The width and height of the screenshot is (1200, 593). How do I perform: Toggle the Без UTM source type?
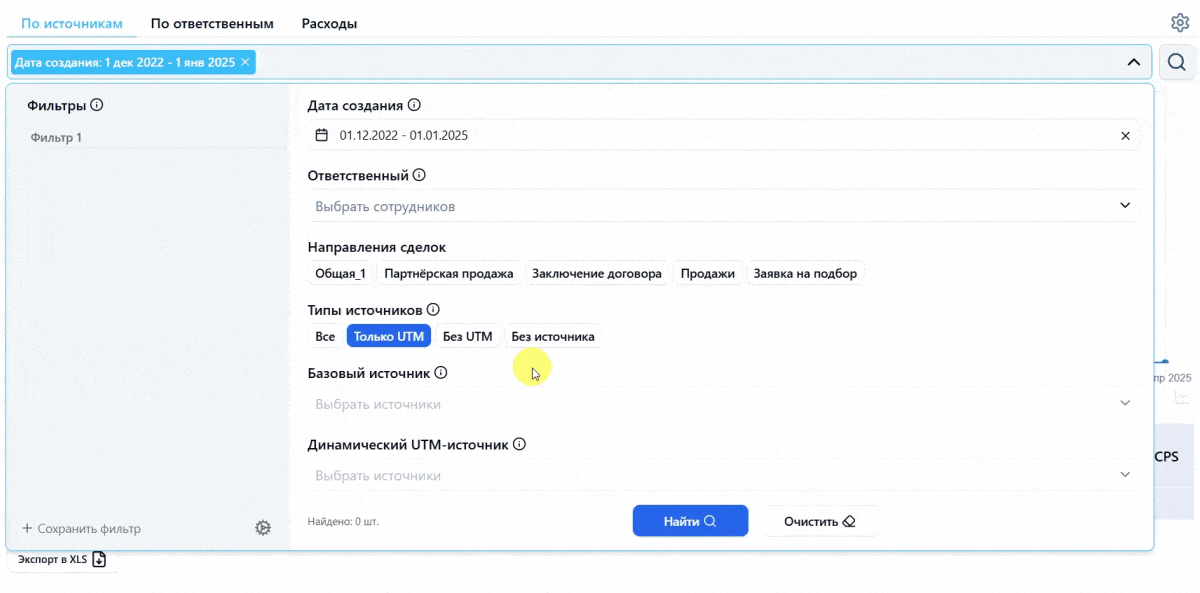[468, 336]
